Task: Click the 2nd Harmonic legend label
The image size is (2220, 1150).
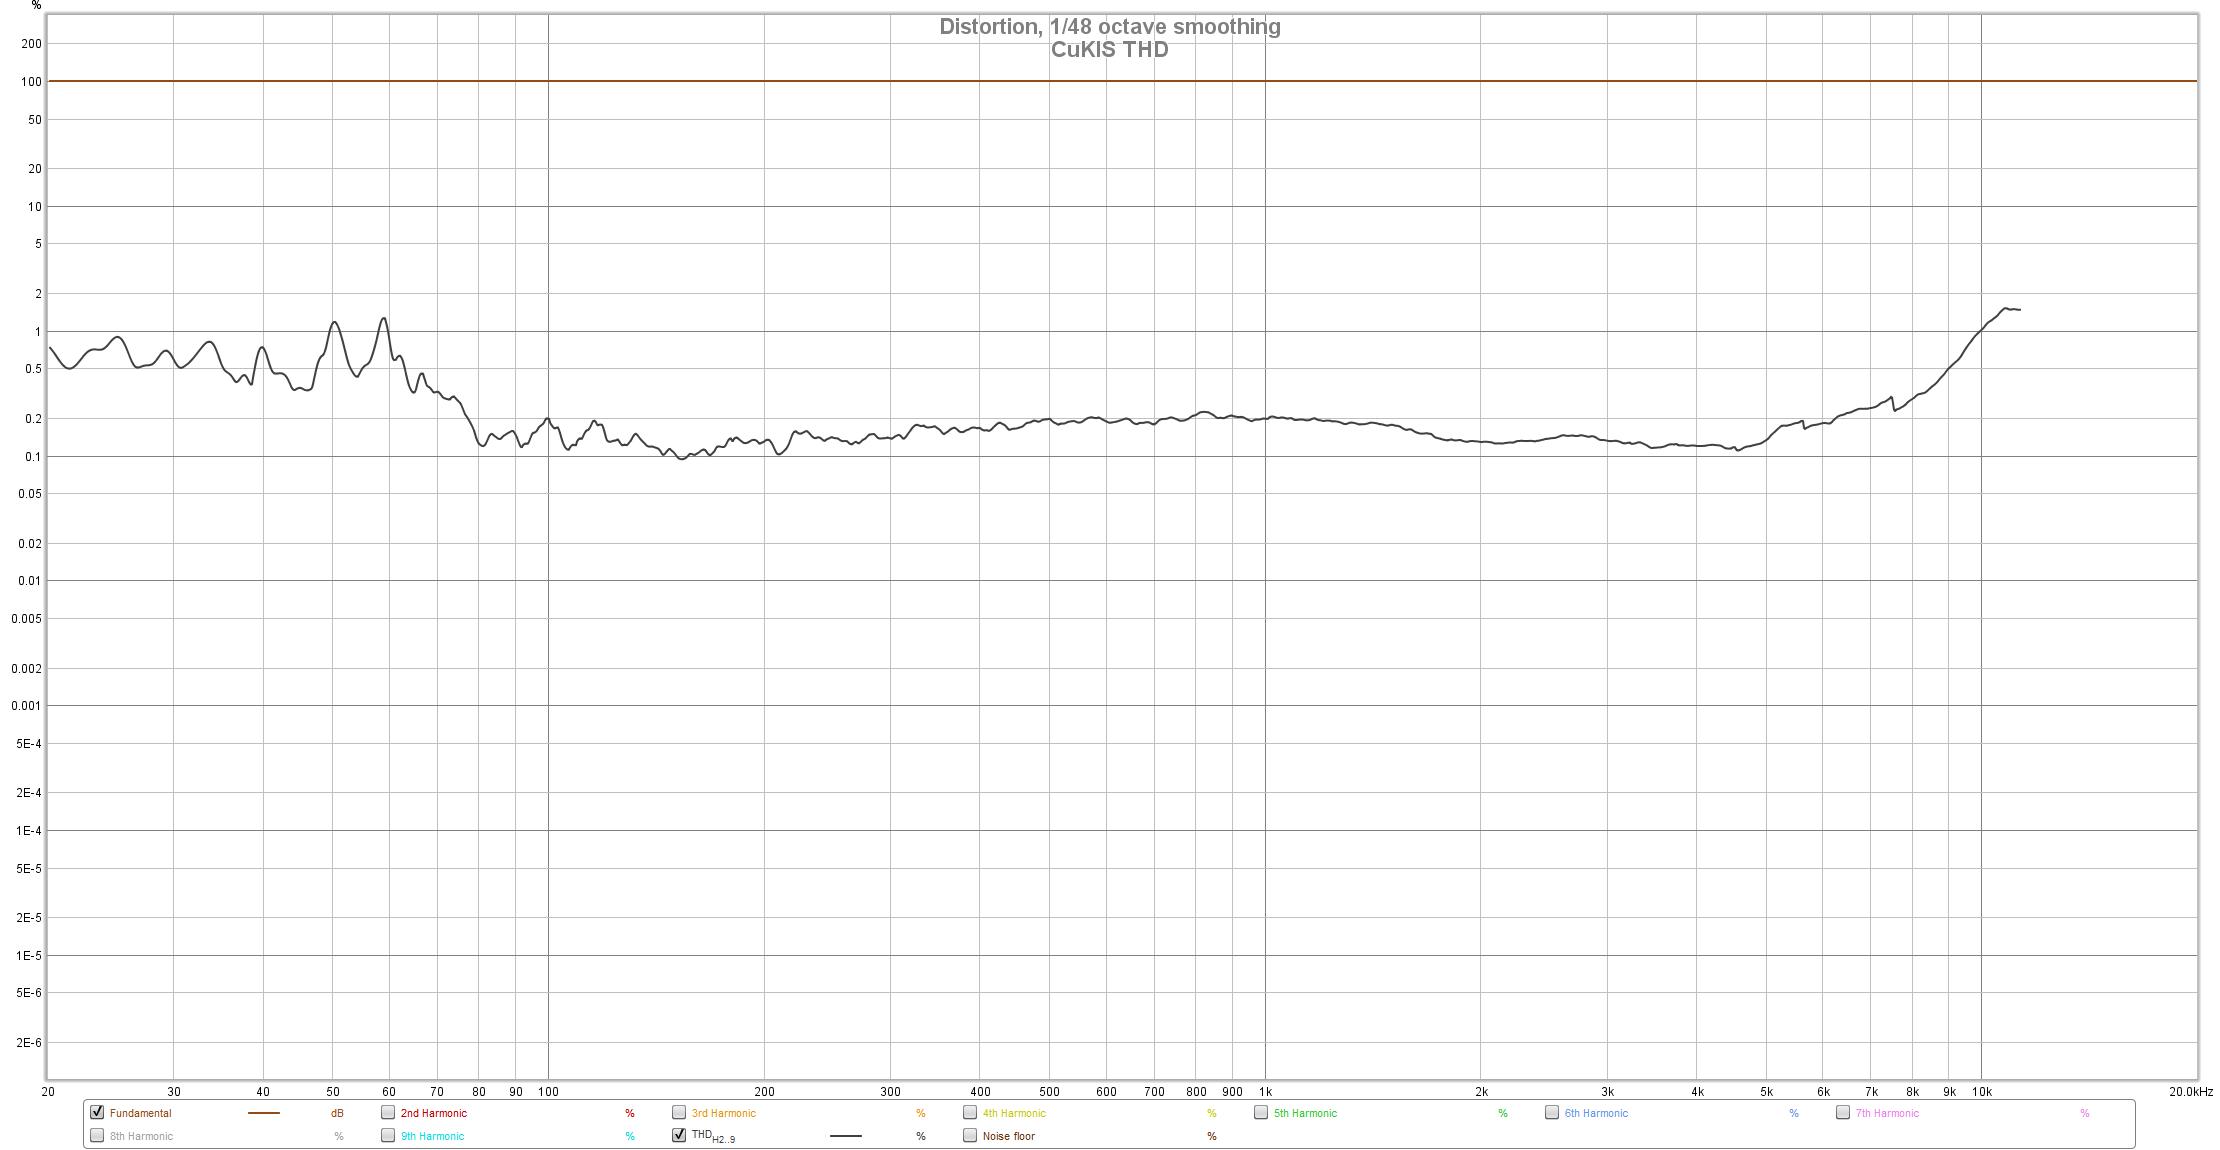Action: 433,1113
